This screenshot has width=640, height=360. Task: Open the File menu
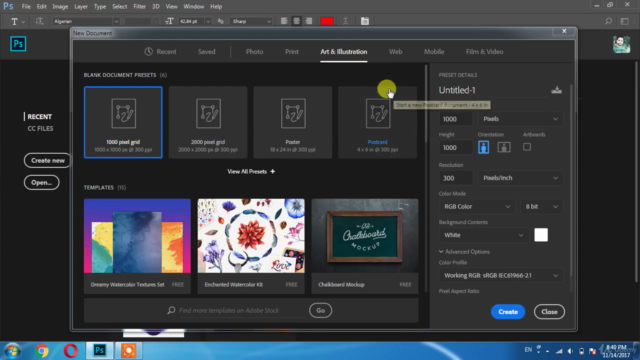coord(26,7)
